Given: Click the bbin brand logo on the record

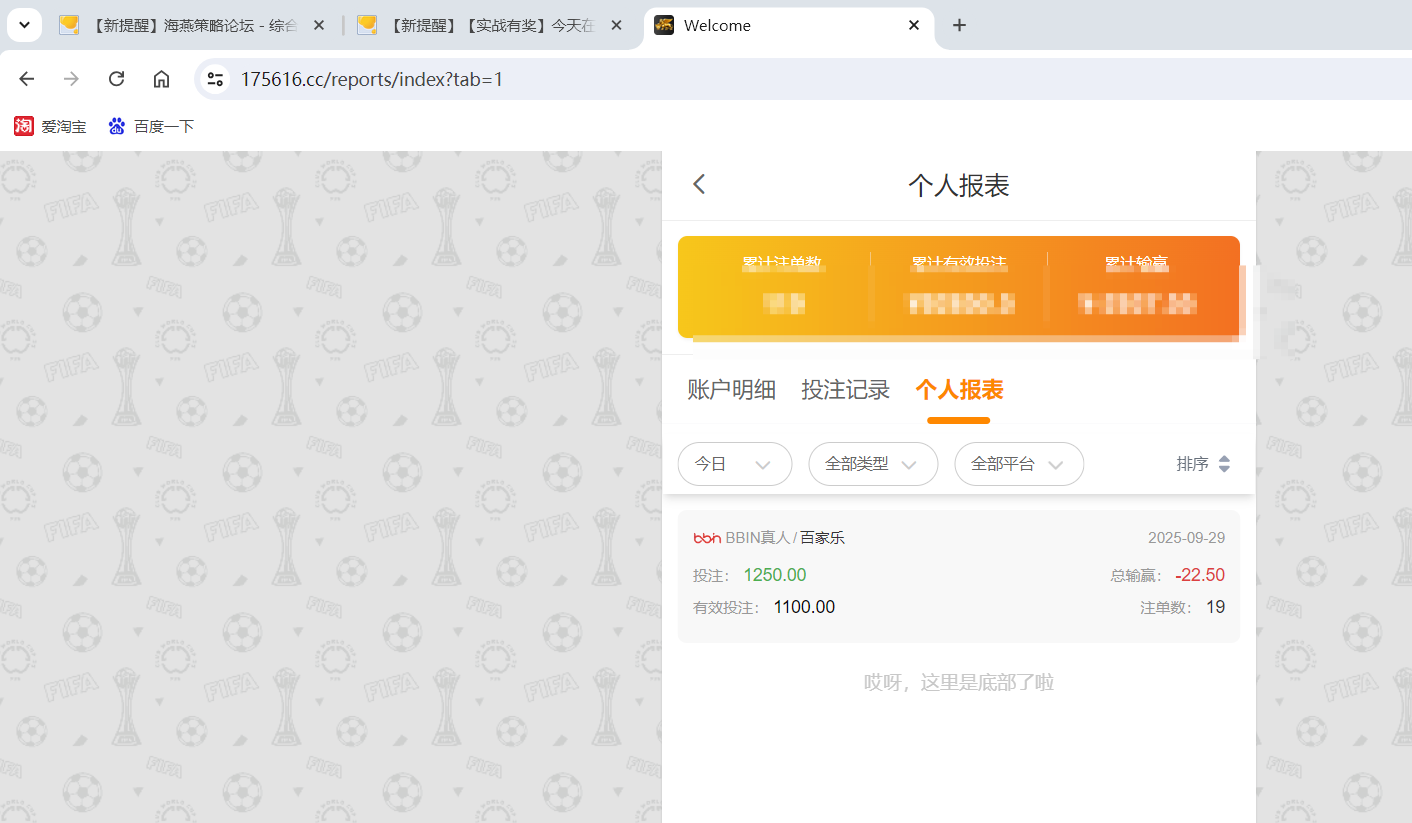Looking at the screenshot, I should coord(707,537).
